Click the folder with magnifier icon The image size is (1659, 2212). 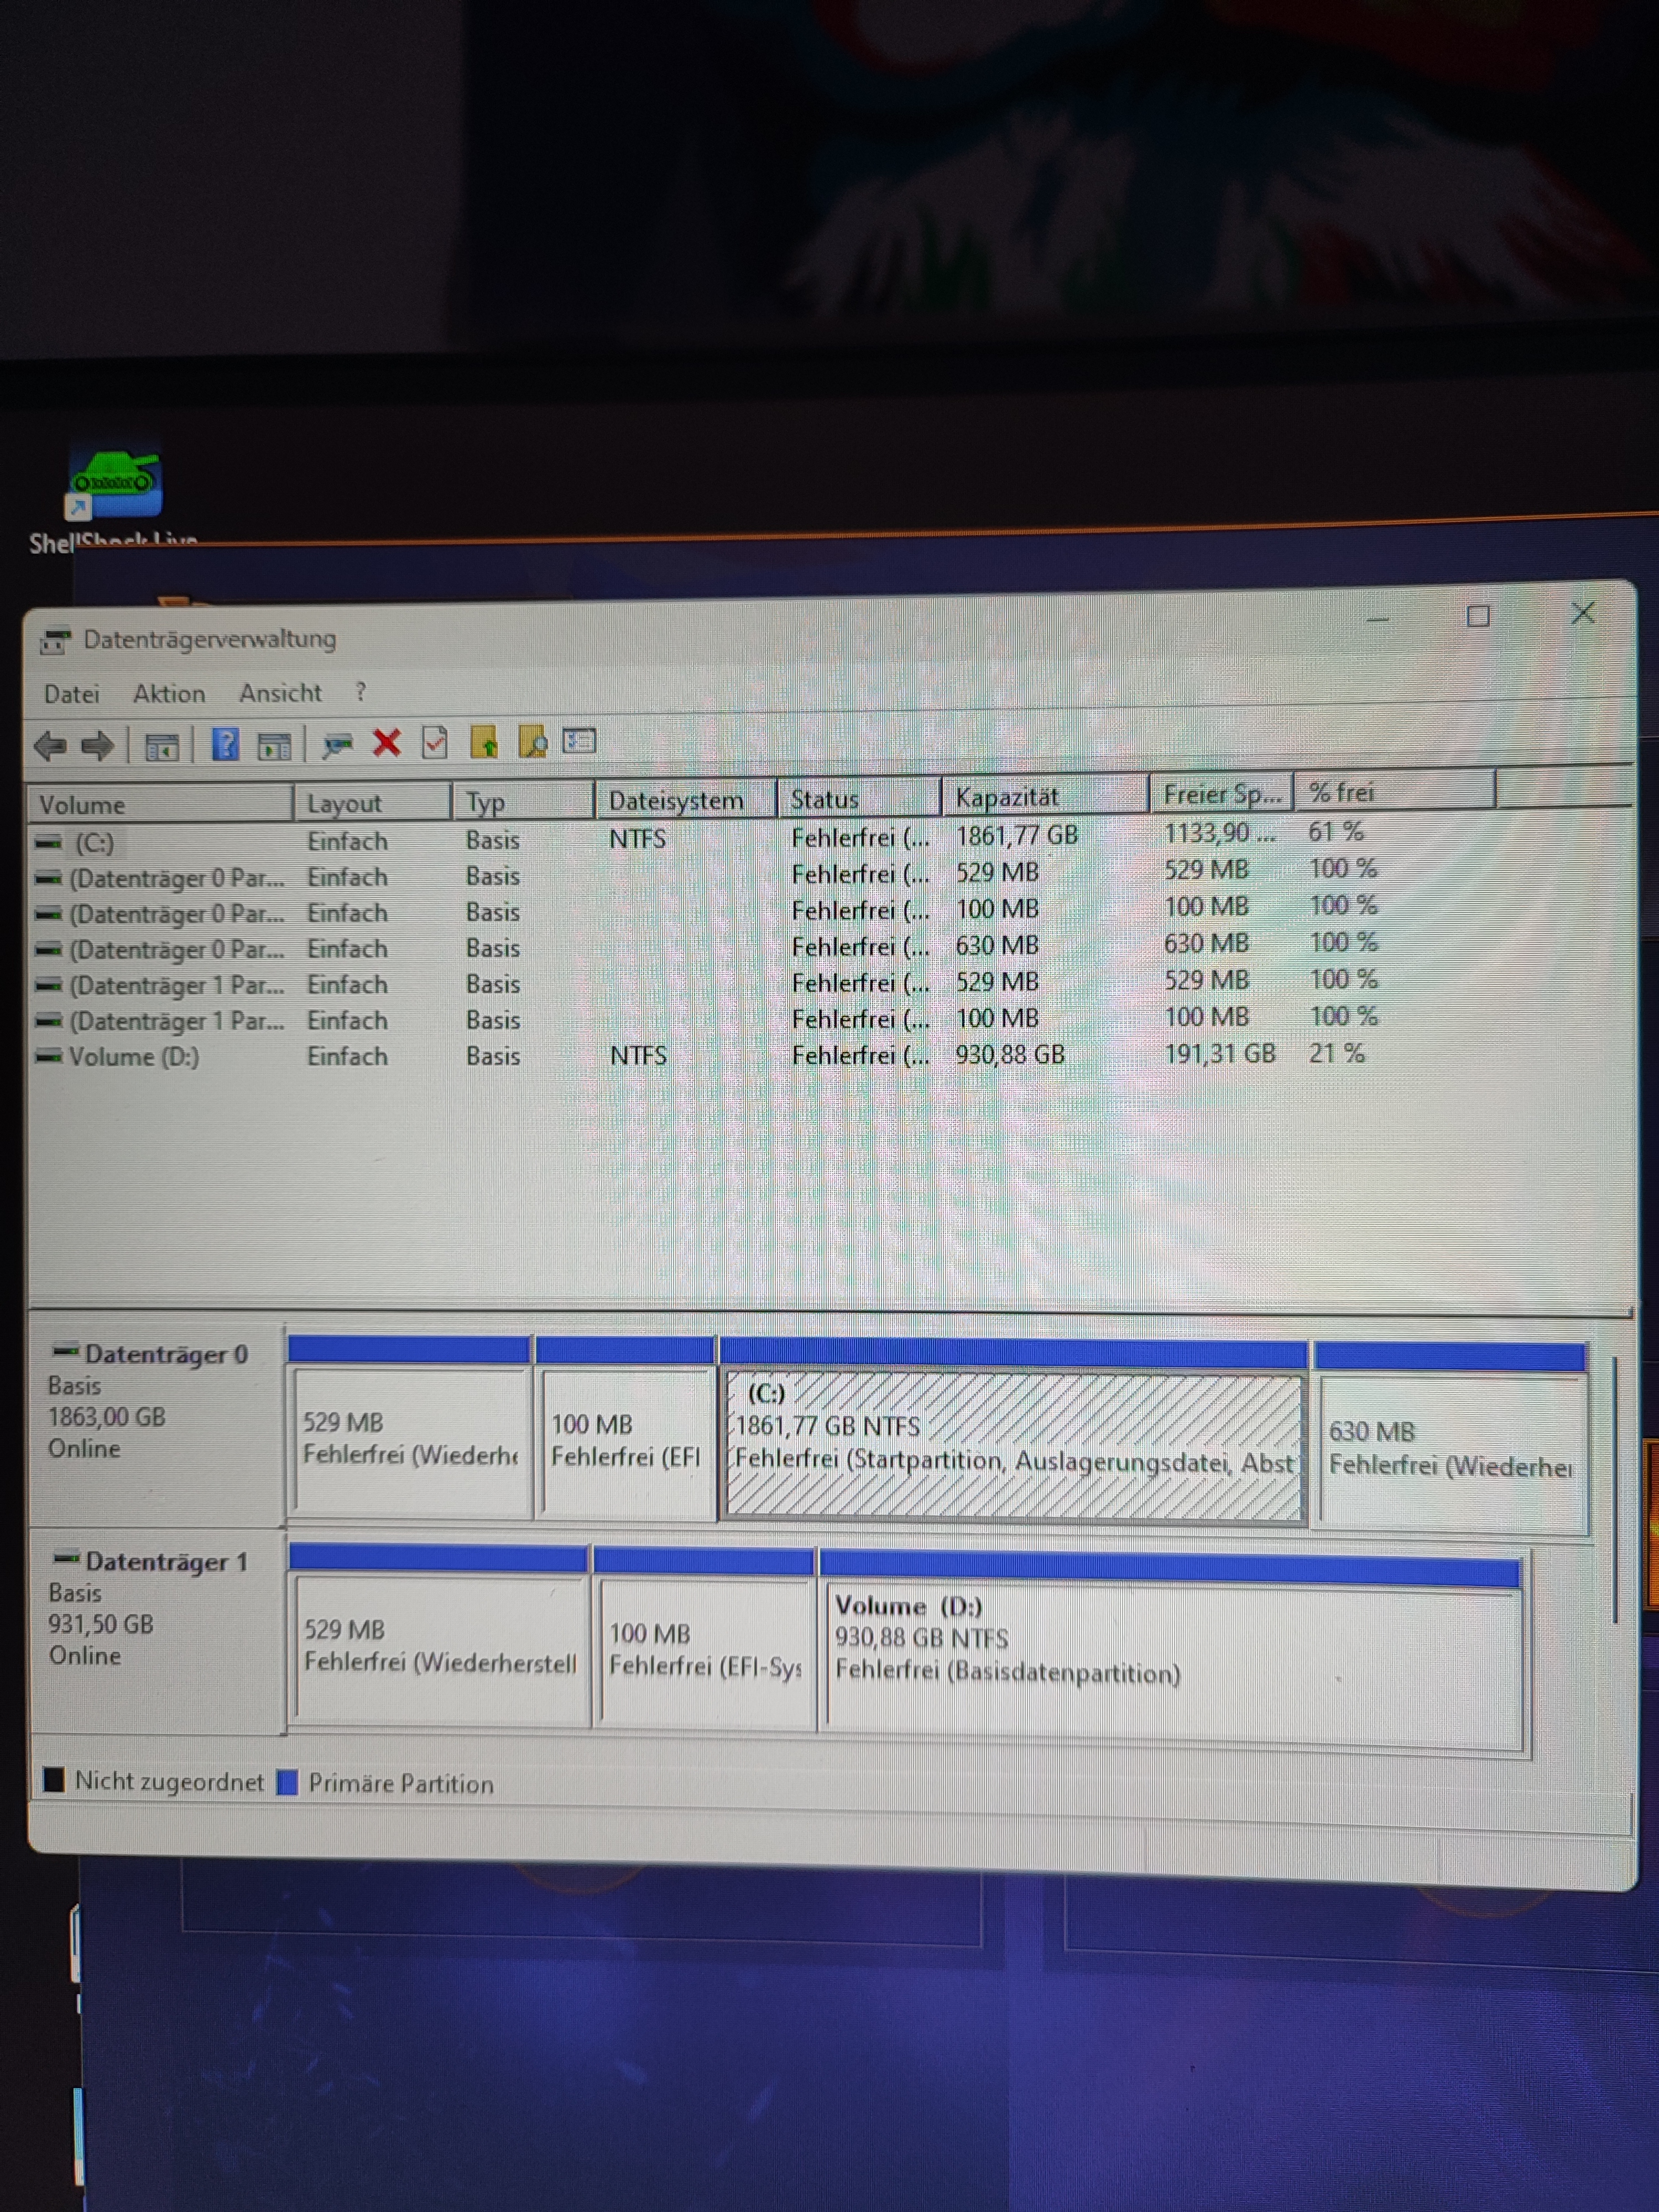[x=532, y=742]
